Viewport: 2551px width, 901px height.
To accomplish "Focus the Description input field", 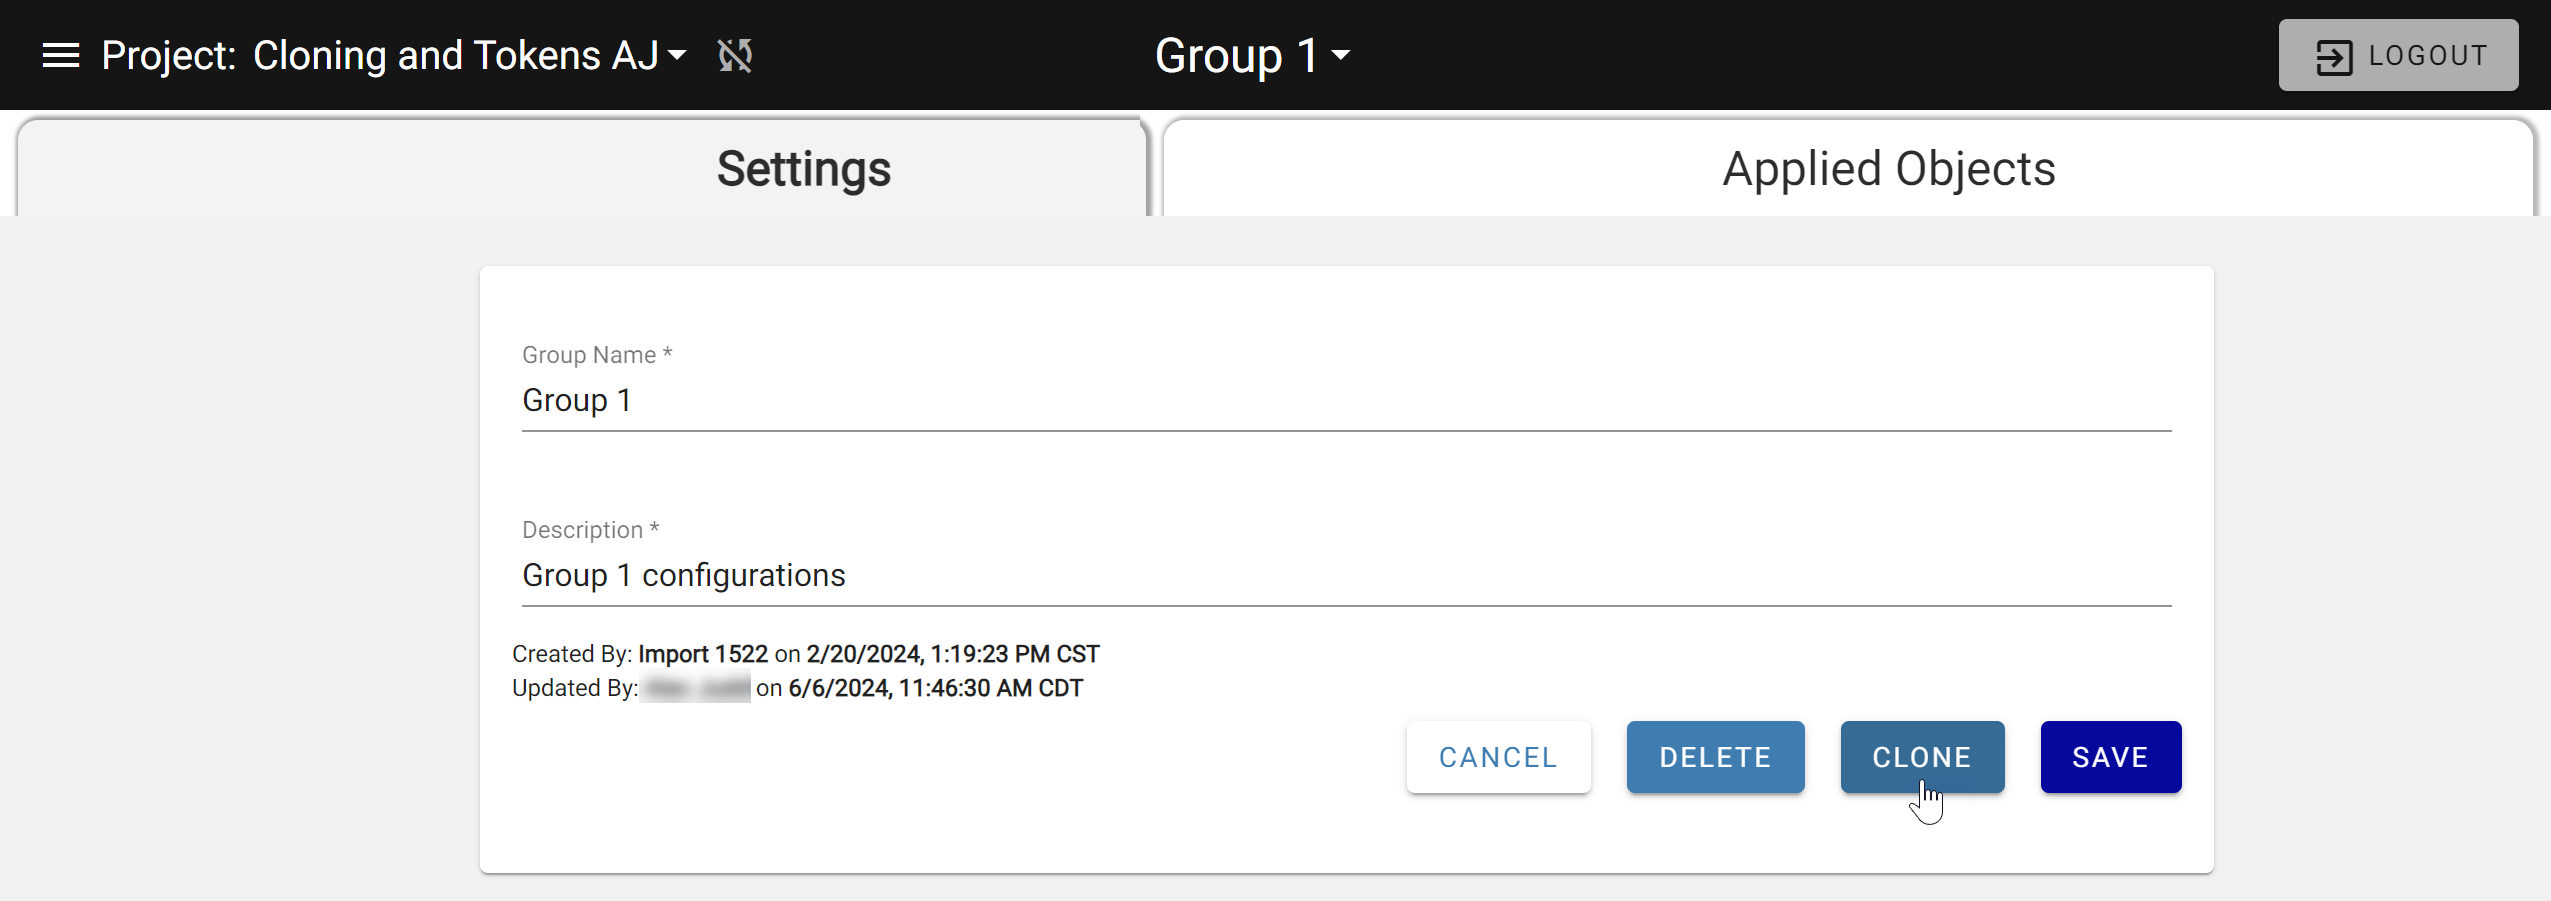I will [1346, 576].
